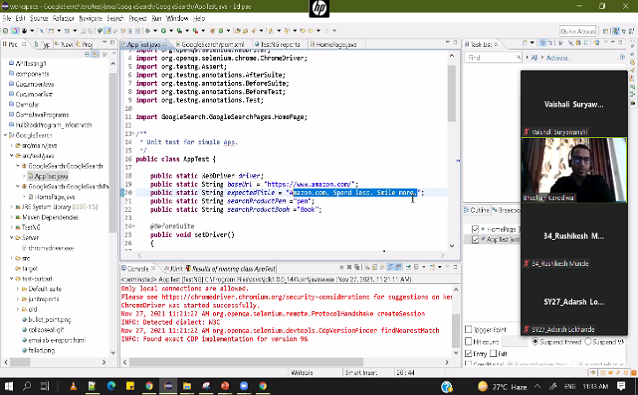Select the Suspend thread radio button
638x395 pixels.
click(x=535, y=342)
